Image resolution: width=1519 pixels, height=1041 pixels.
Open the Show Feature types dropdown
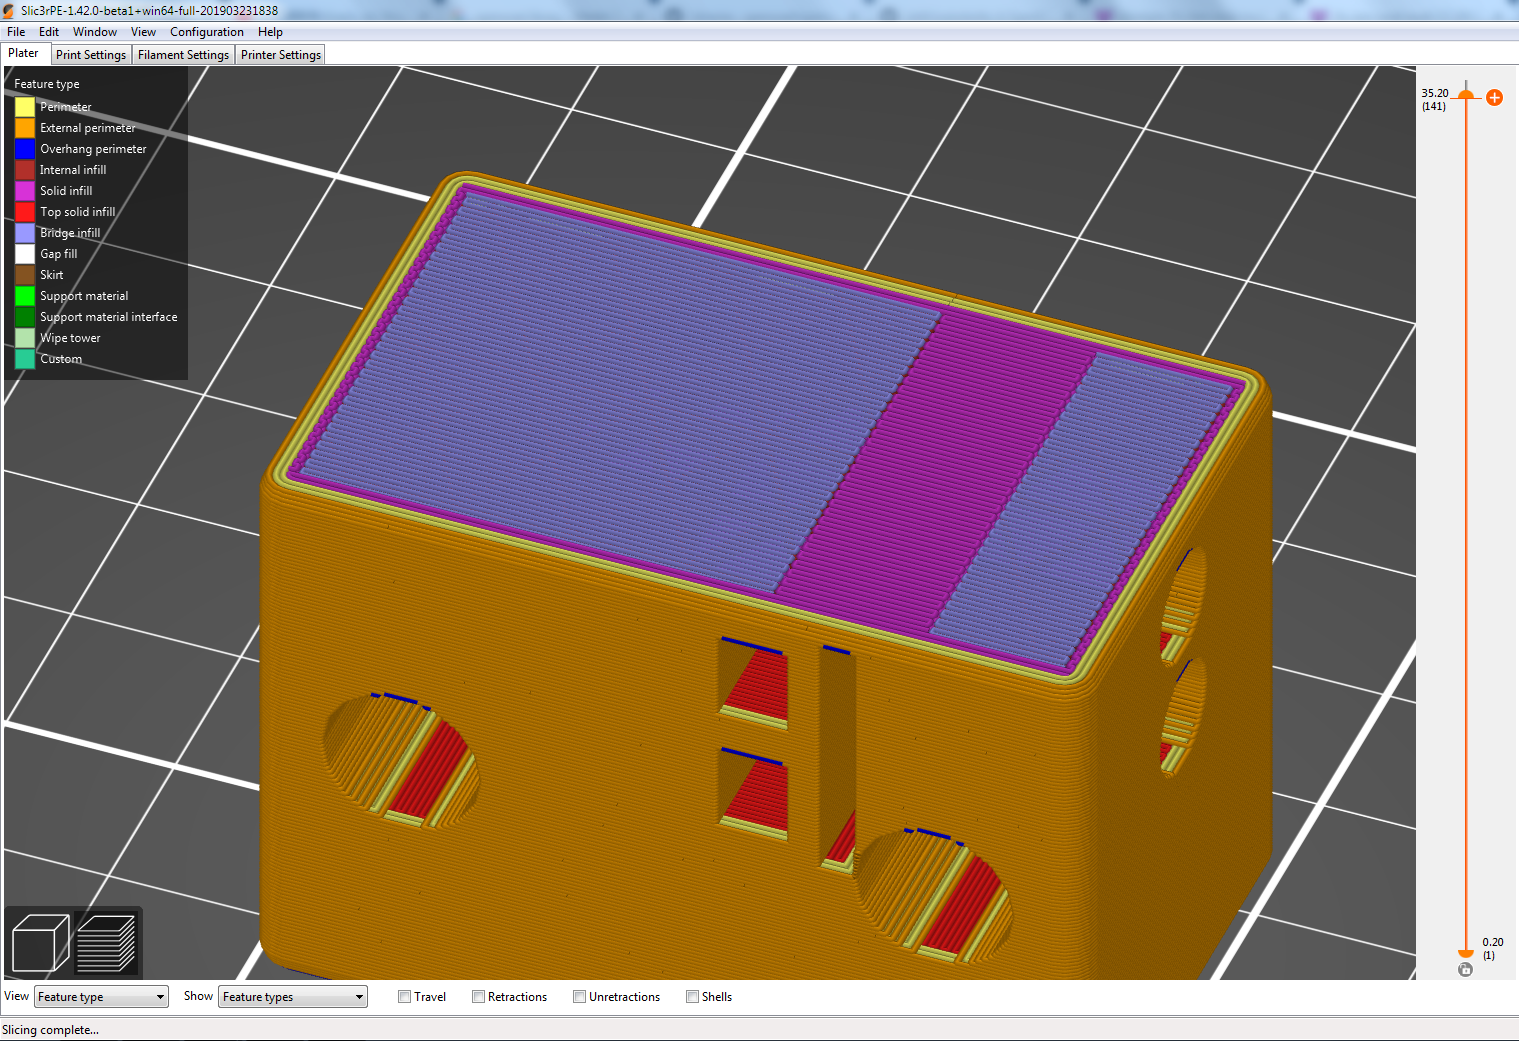[x=292, y=996]
